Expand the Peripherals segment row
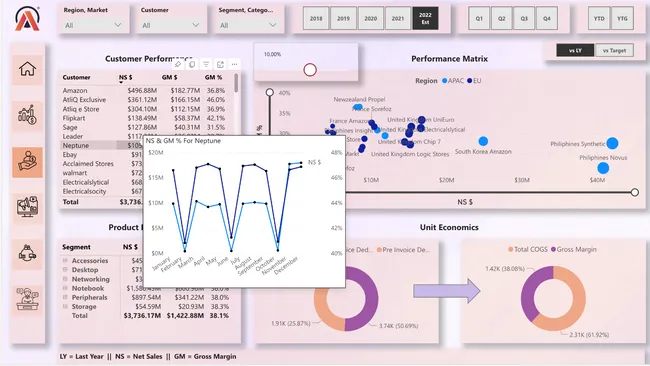Screen dimensions: 650x366 pos(65,297)
